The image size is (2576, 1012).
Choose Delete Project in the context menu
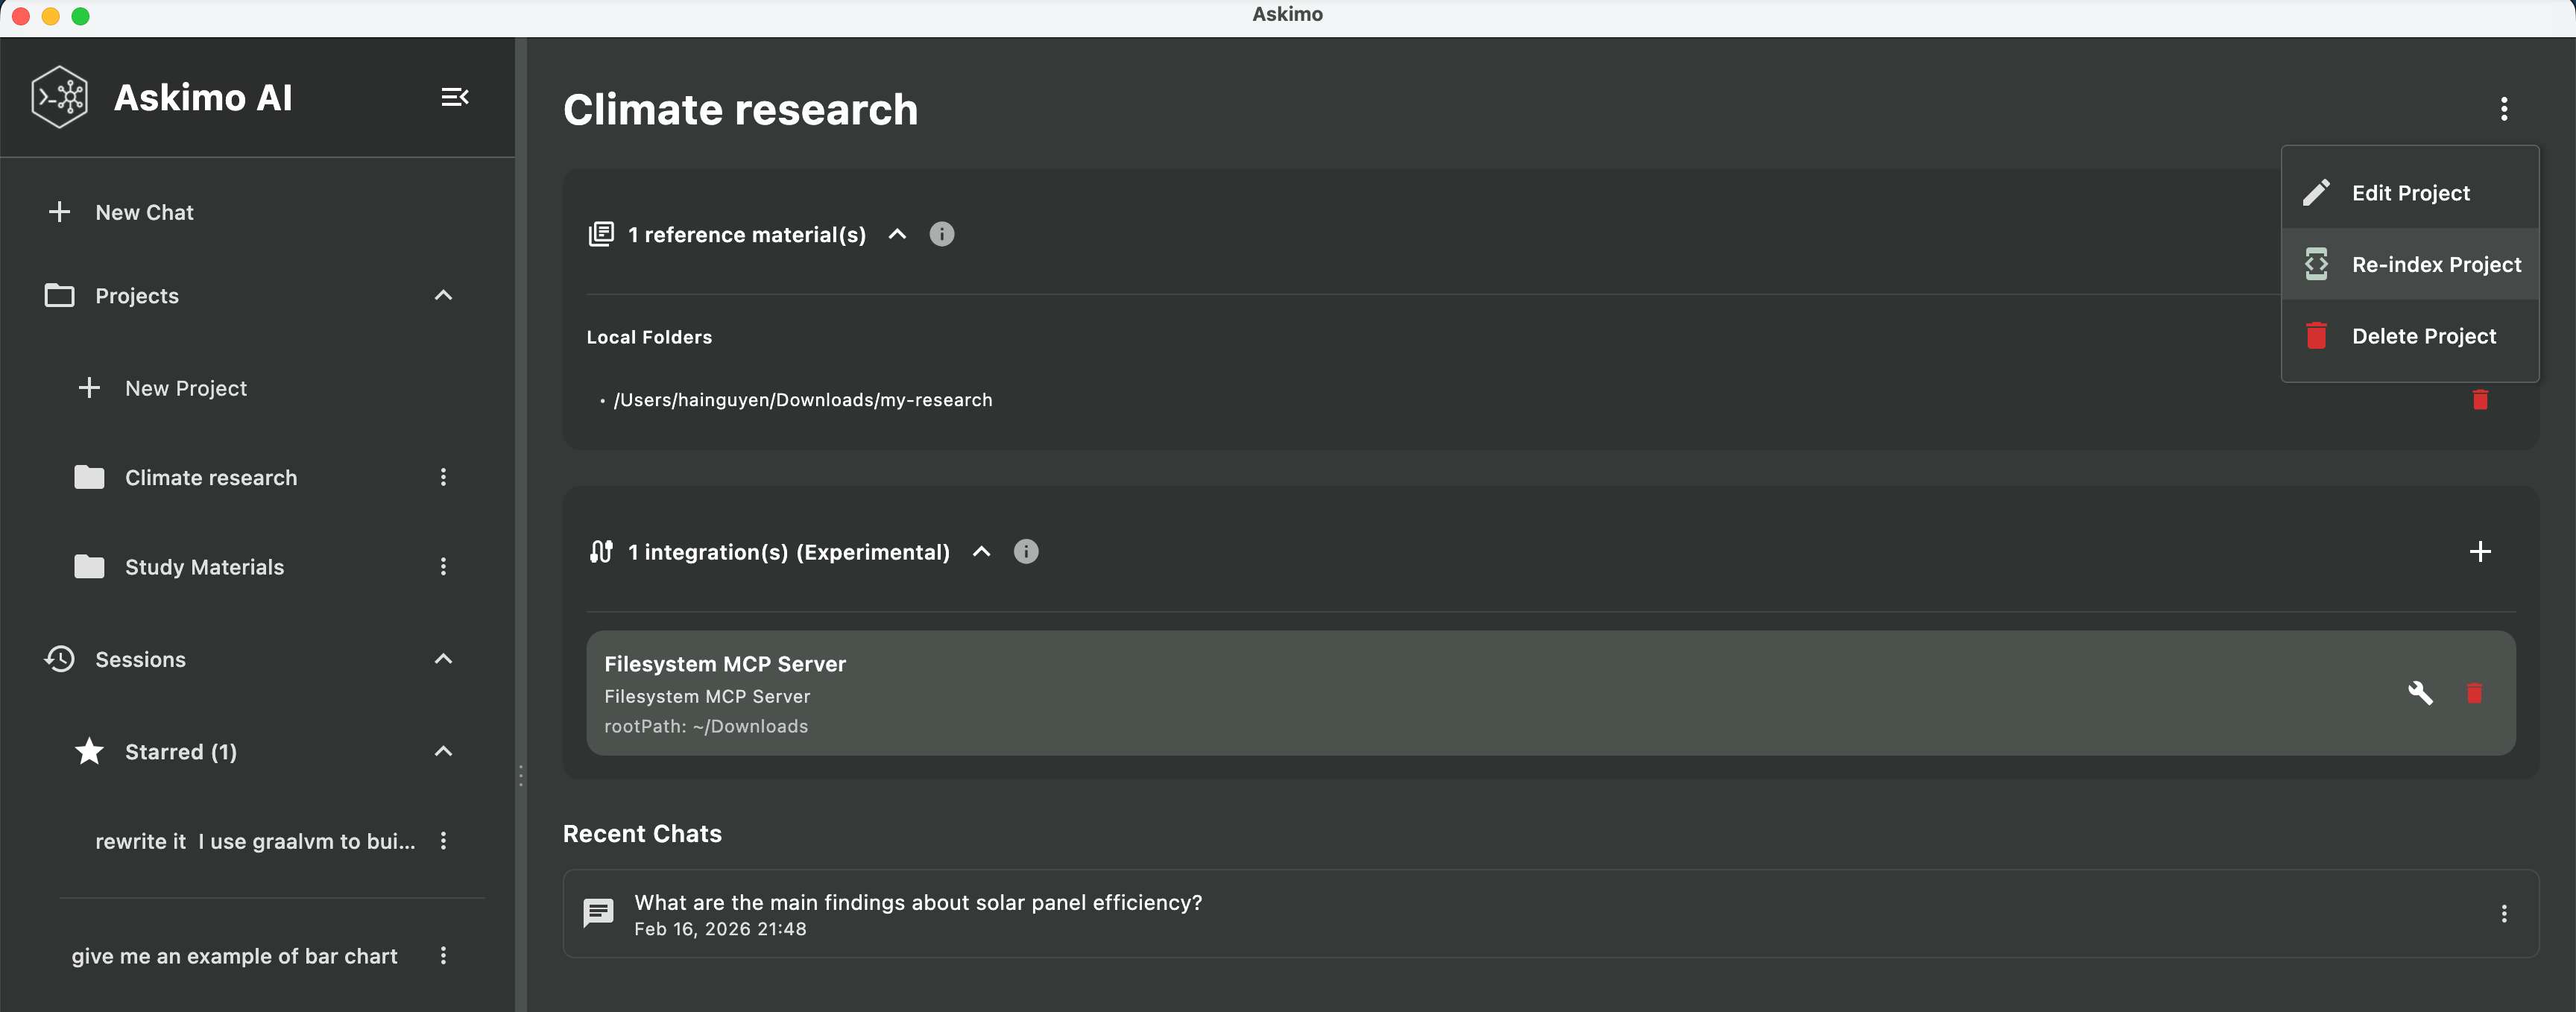(2424, 336)
